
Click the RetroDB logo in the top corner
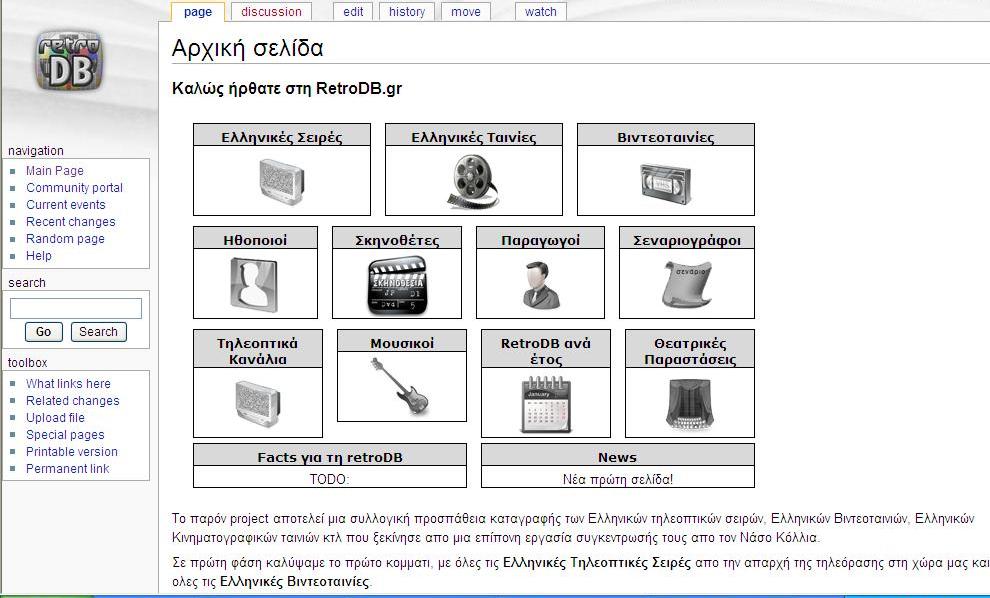(x=68, y=60)
